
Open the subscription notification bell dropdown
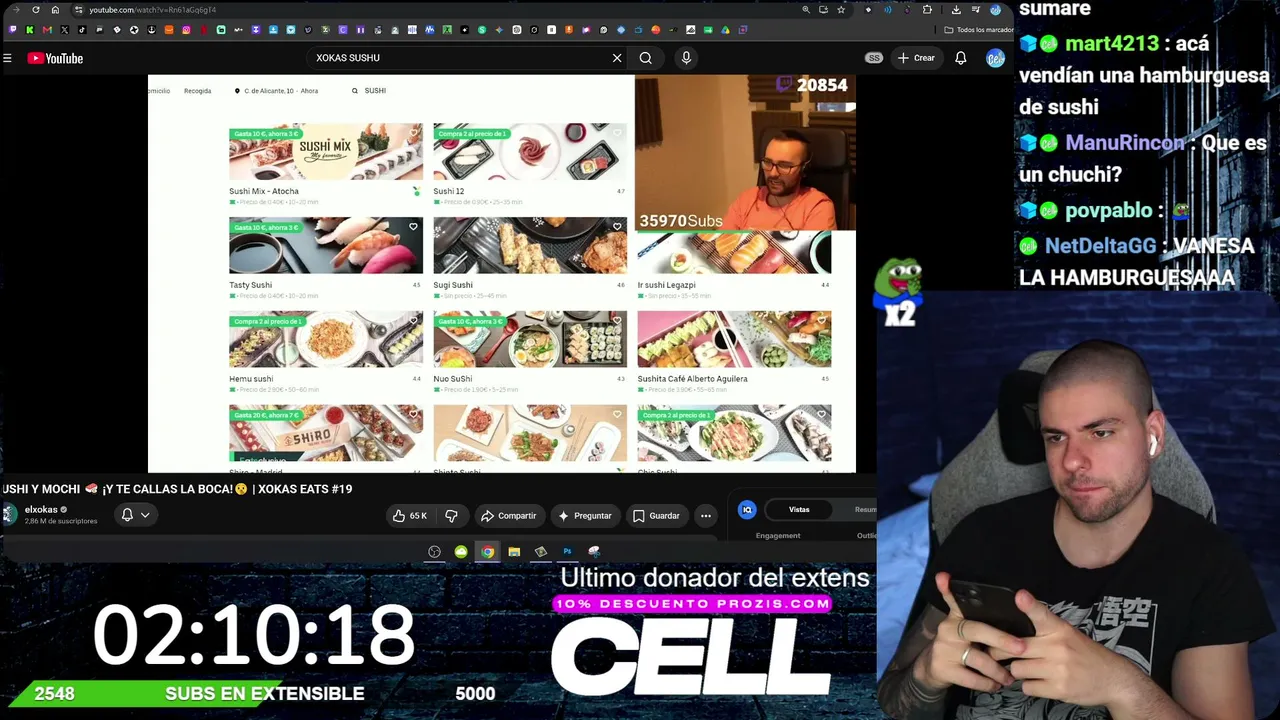pos(135,515)
